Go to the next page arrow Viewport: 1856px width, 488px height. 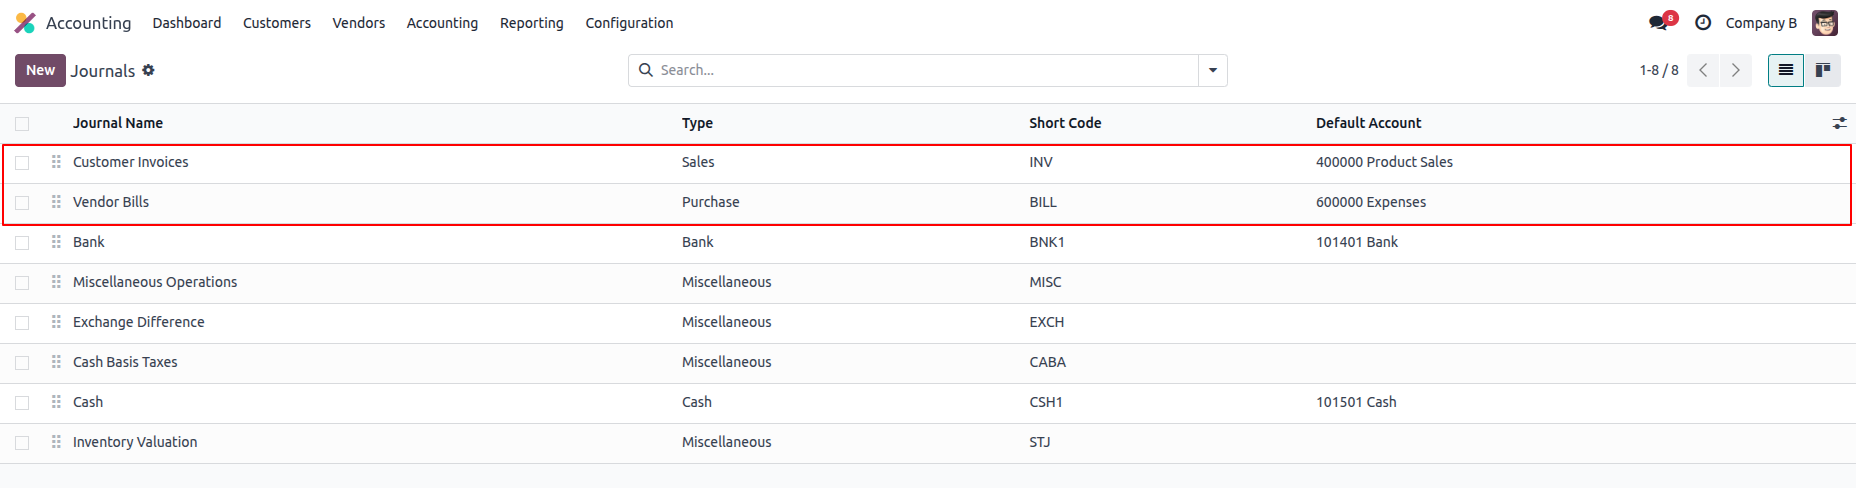1735,70
